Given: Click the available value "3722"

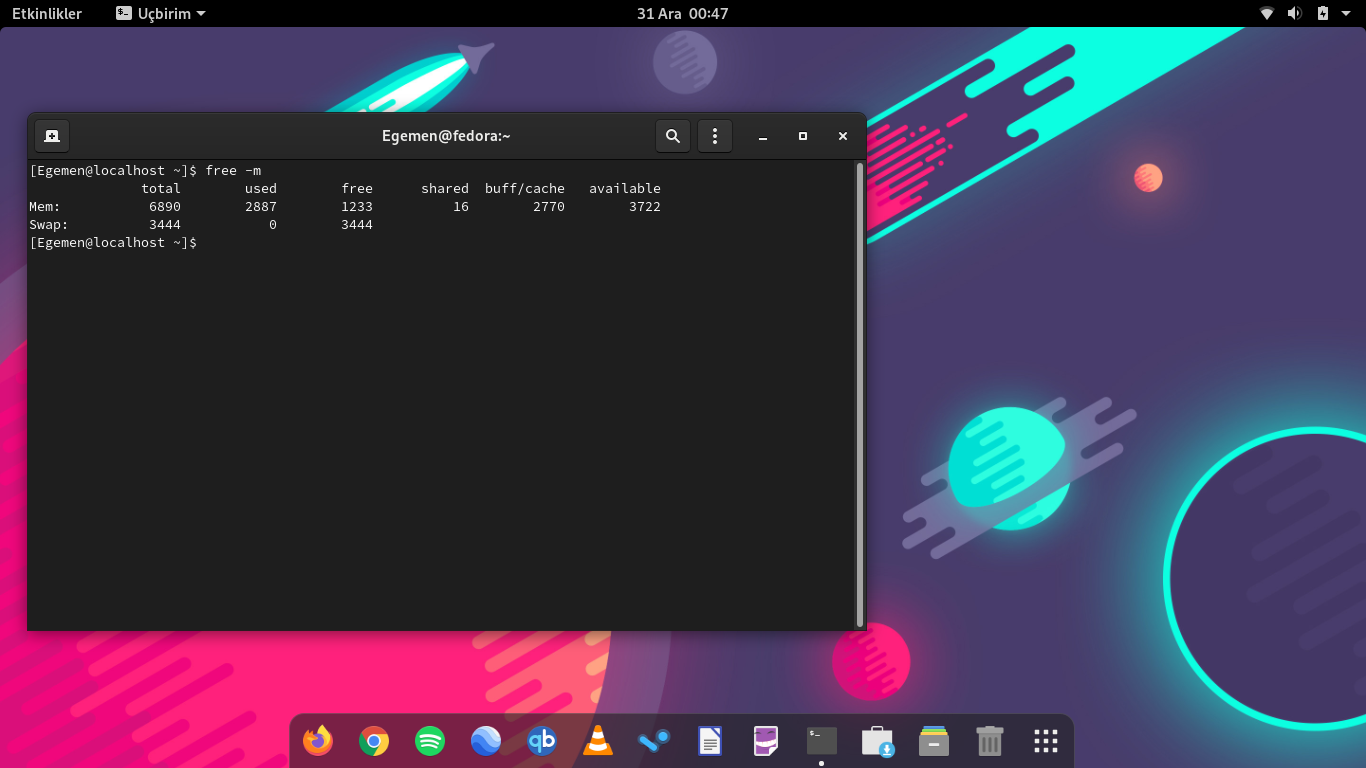Looking at the screenshot, I should click(645, 206).
